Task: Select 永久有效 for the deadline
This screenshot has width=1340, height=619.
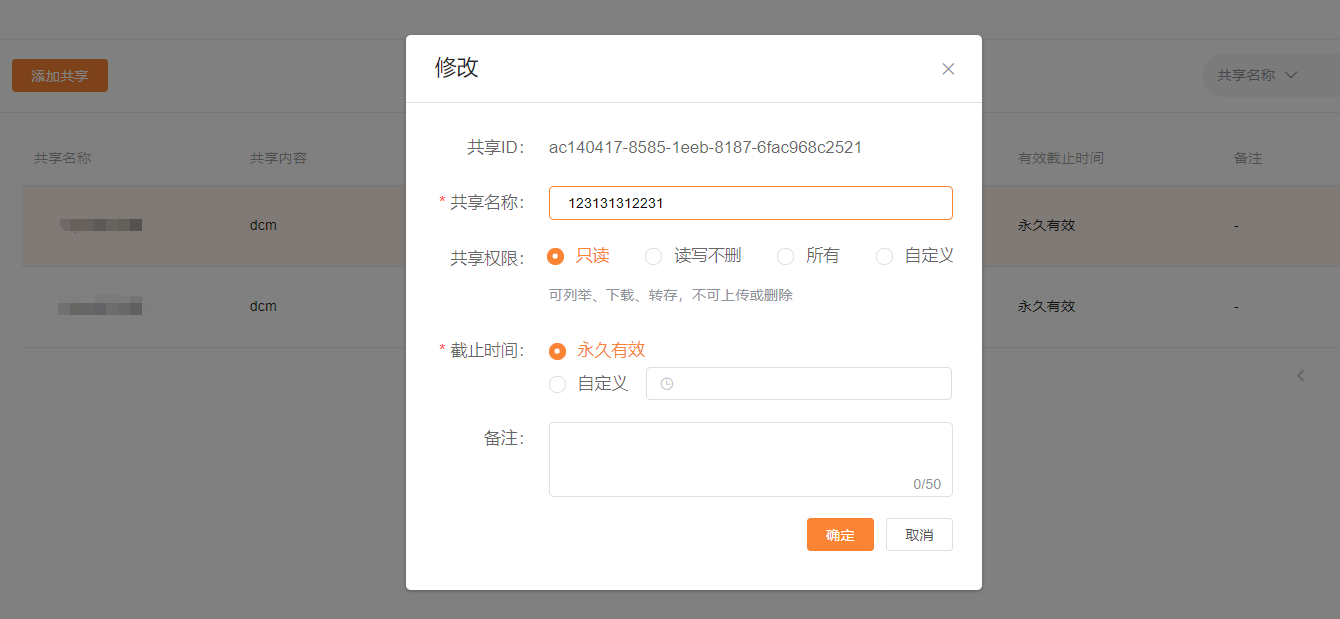Action: tap(597, 350)
